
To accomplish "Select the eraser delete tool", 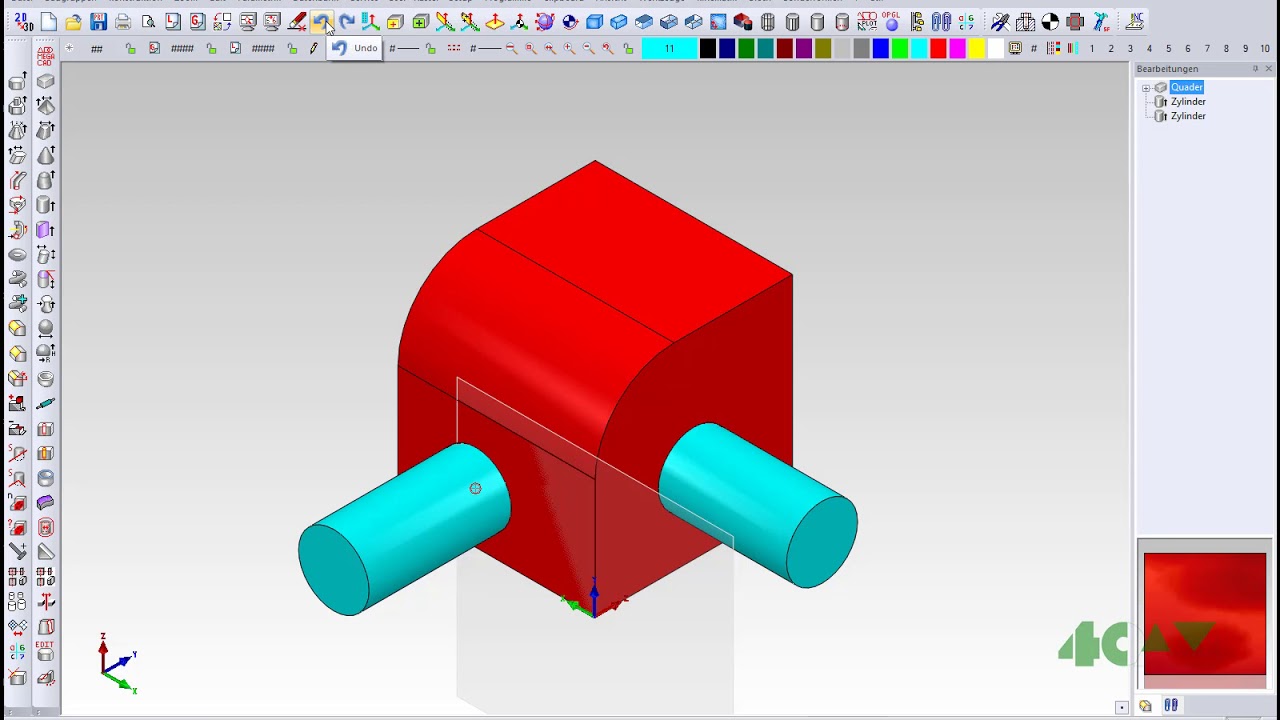I will click(x=297, y=22).
